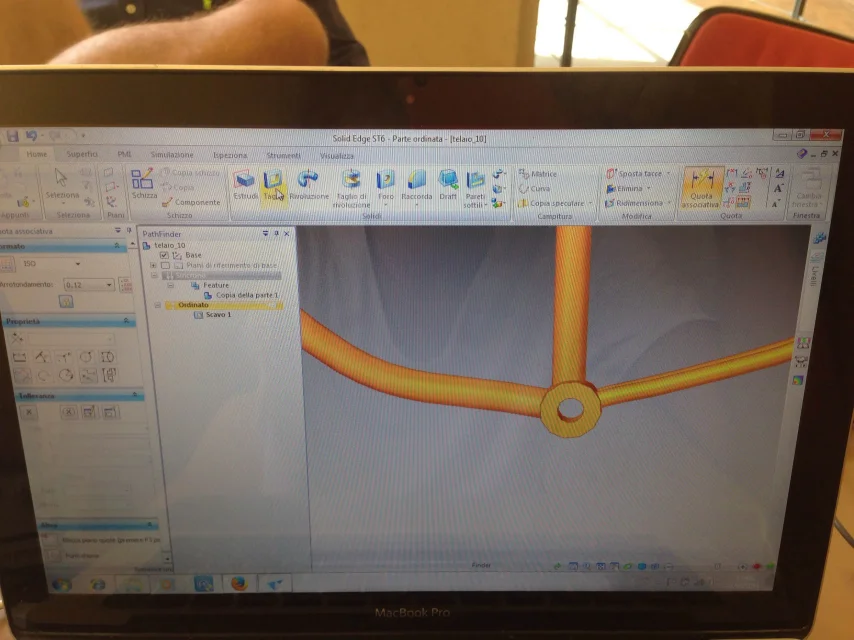The height and width of the screenshot is (640, 854).
Task: Switch to the Superfici ribbon tab
Action: pos(82,155)
